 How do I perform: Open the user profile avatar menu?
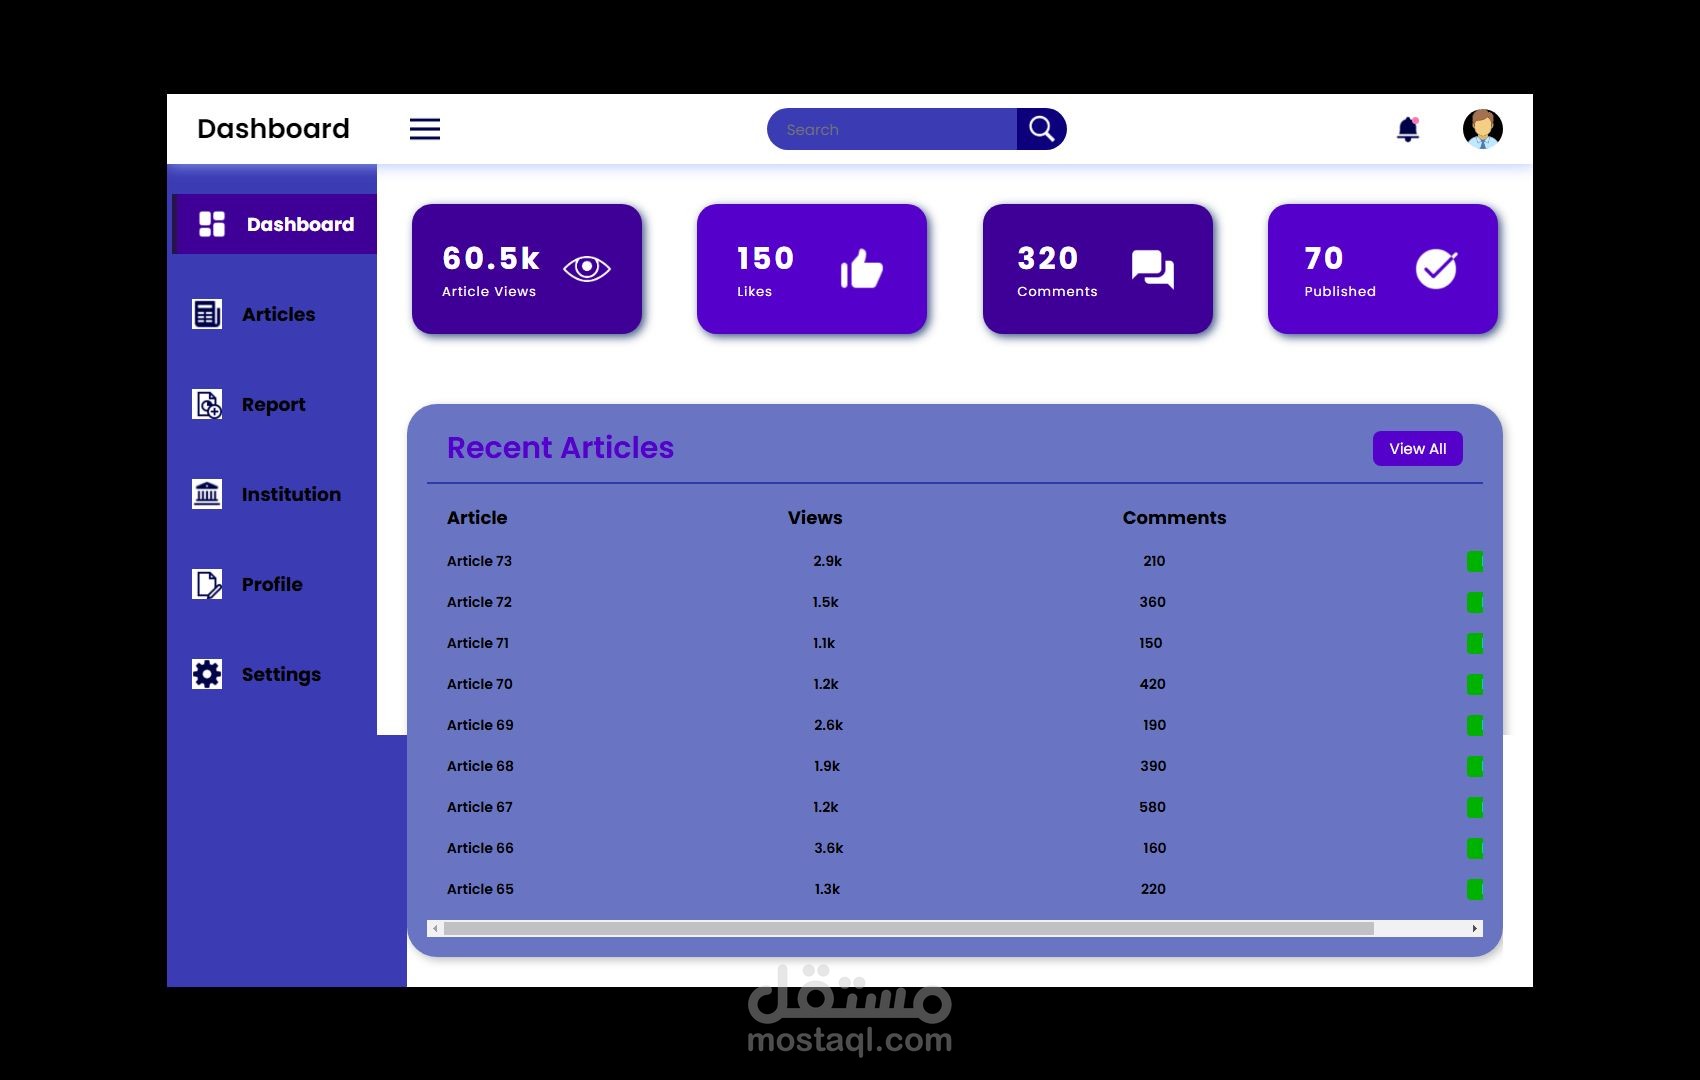[x=1481, y=128]
